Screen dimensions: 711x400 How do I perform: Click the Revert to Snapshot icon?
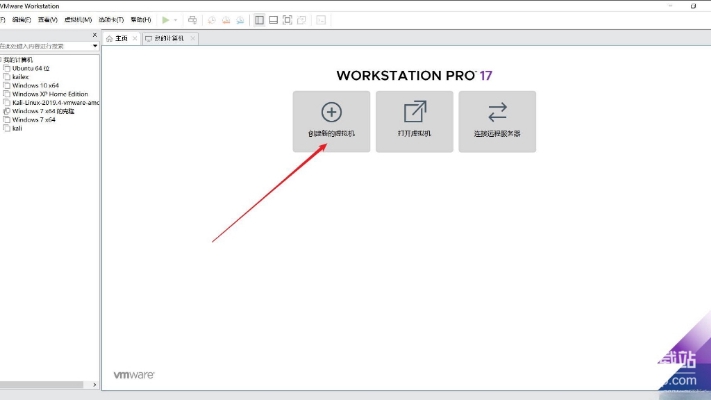click(x=226, y=20)
